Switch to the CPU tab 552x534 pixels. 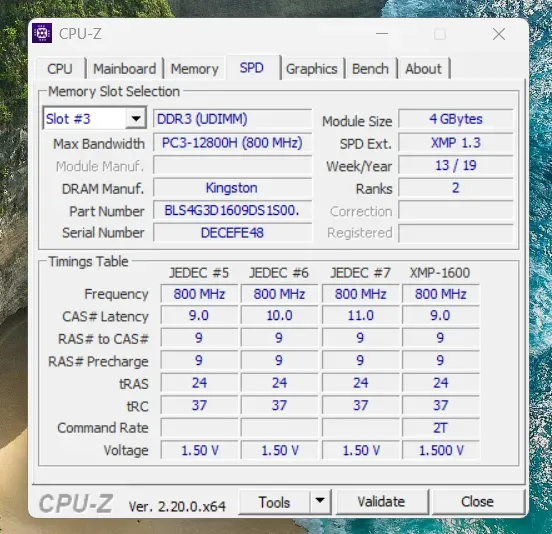point(60,69)
